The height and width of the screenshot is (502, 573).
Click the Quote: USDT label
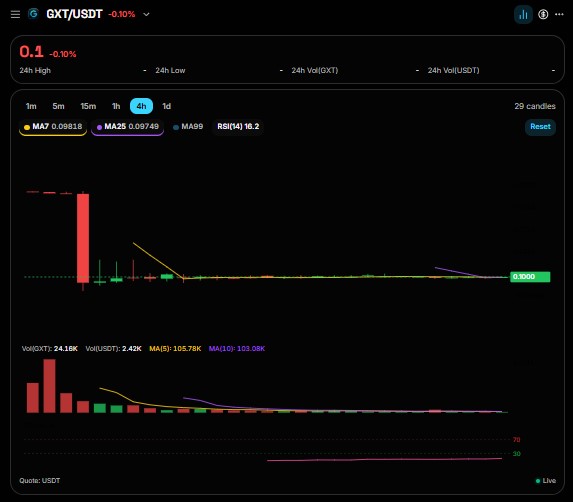click(x=39, y=480)
